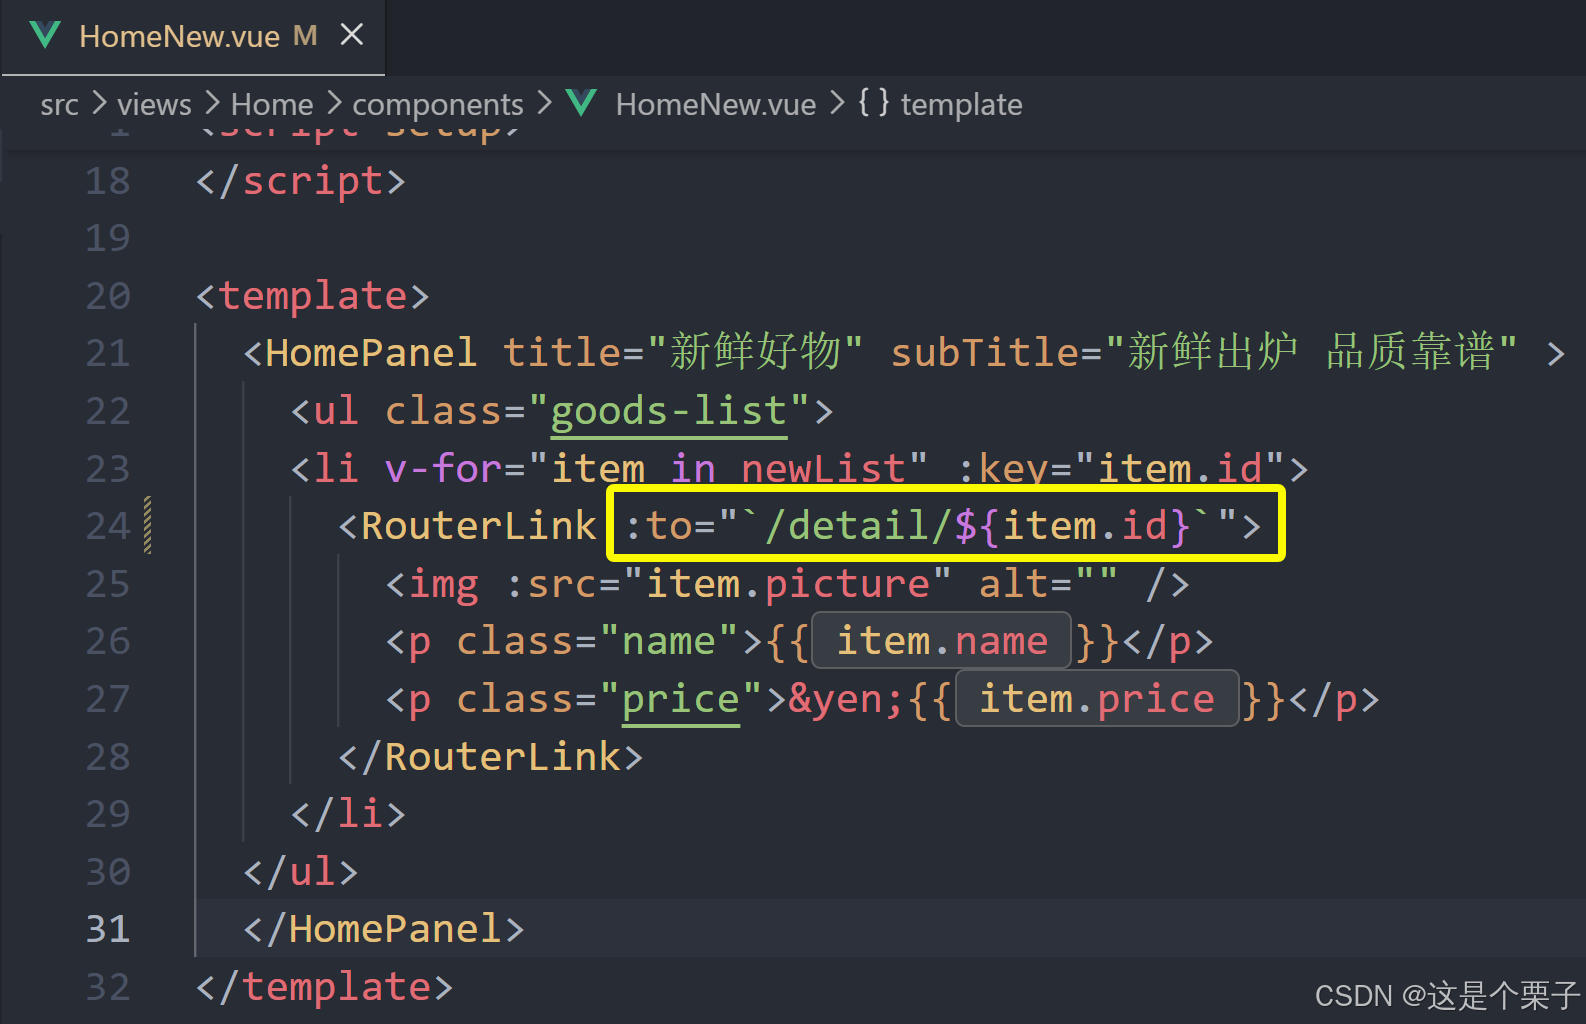Place cursor on opening template tag
The width and height of the screenshot is (1586, 1024).
pos(313,296)
